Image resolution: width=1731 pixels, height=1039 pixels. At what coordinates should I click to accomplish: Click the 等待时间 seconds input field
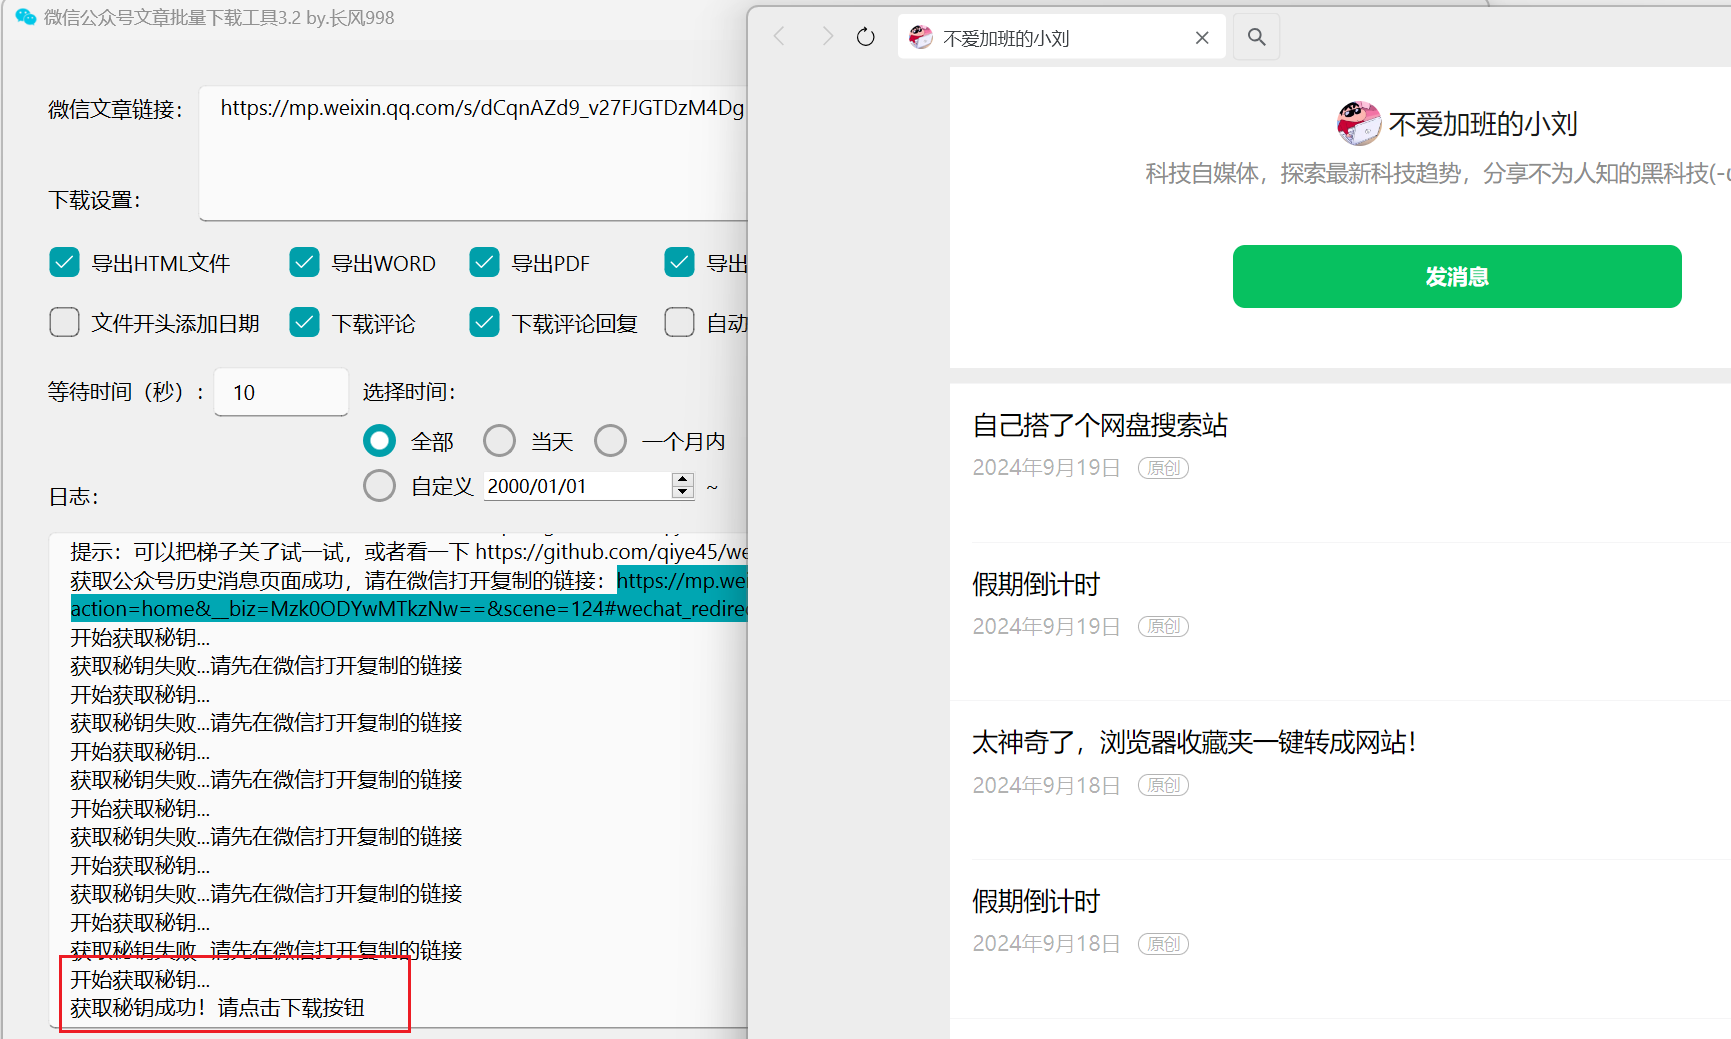point(281,392)
